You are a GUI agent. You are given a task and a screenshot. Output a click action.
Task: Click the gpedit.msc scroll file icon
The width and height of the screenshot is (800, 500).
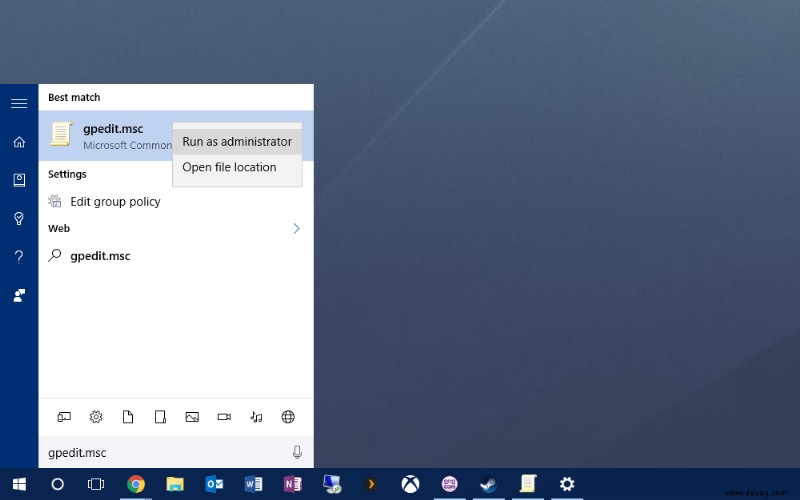coord(61,134)
